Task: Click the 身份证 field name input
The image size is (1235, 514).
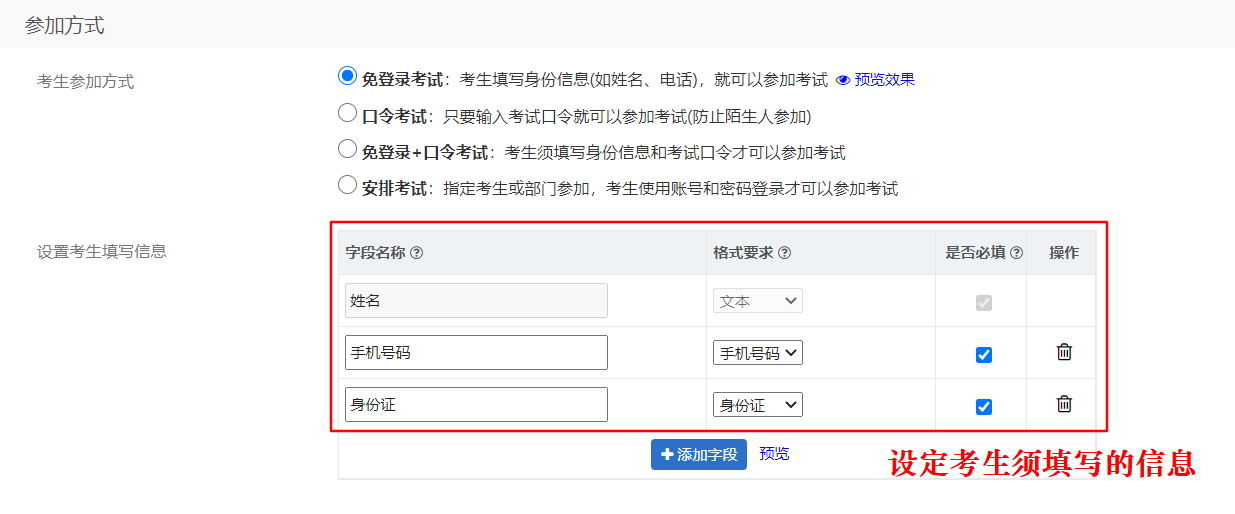Action: 476,405
